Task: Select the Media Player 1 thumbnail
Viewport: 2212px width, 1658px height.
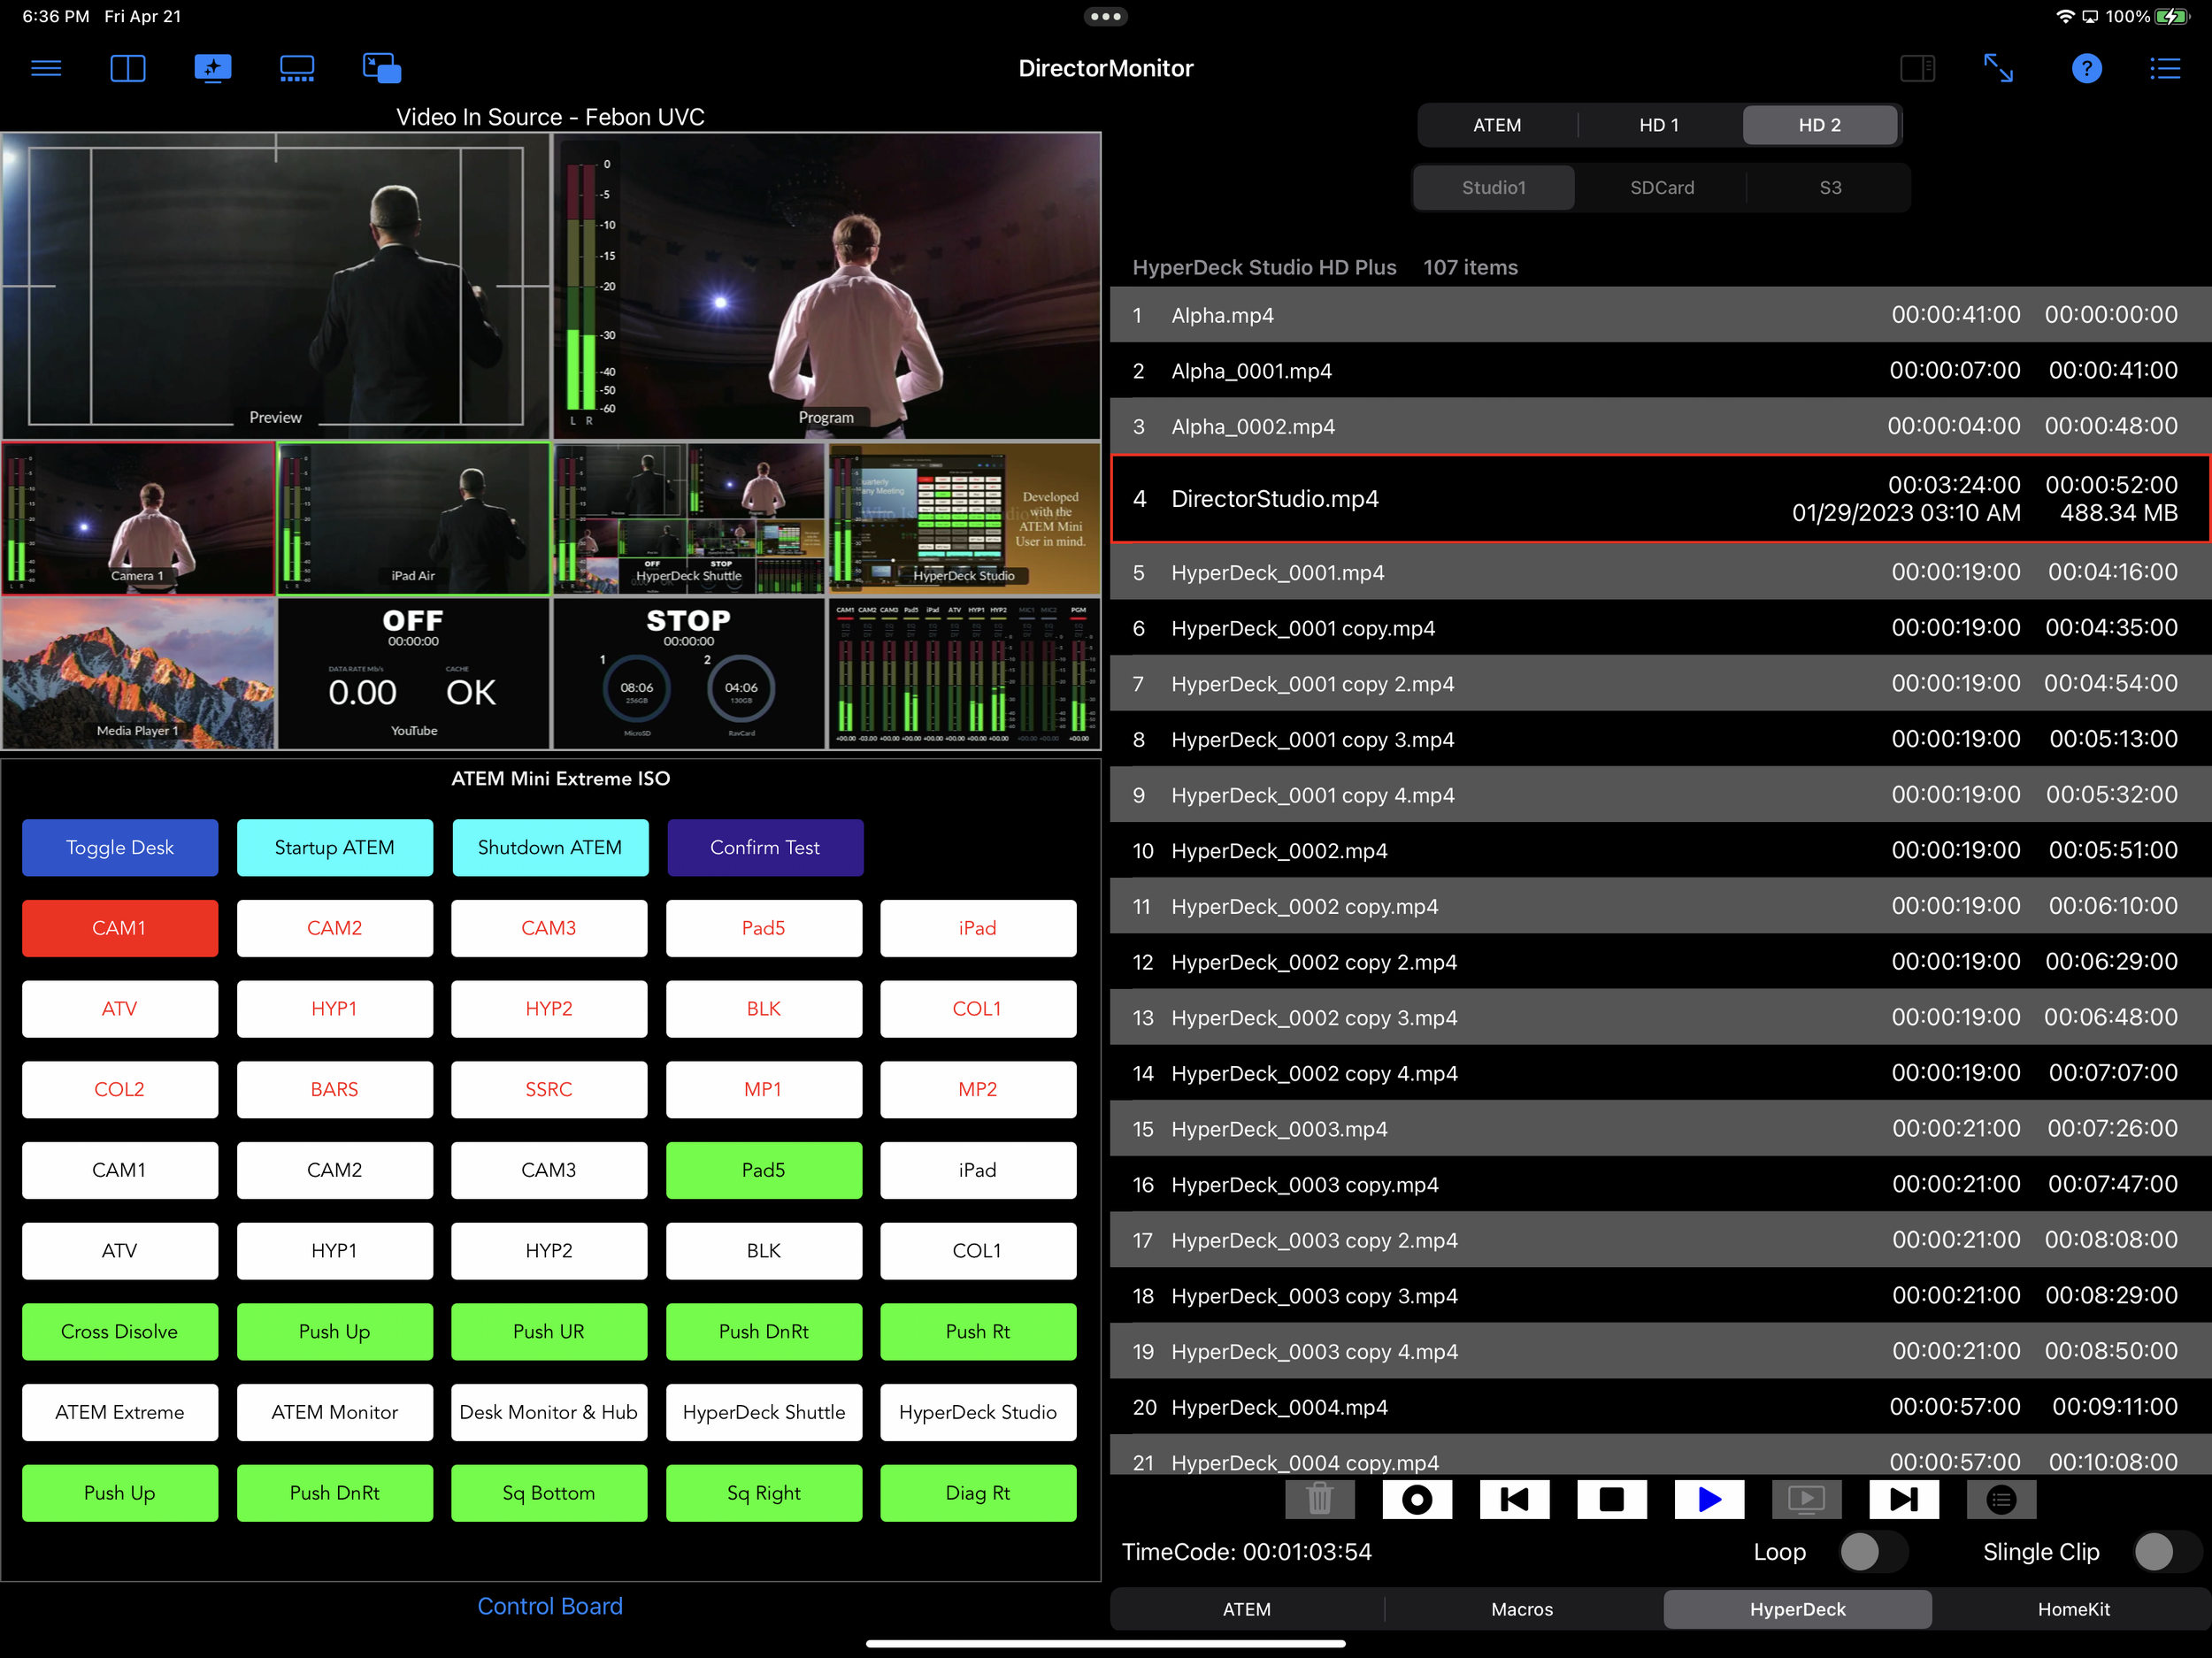Action: click(138, 673)
